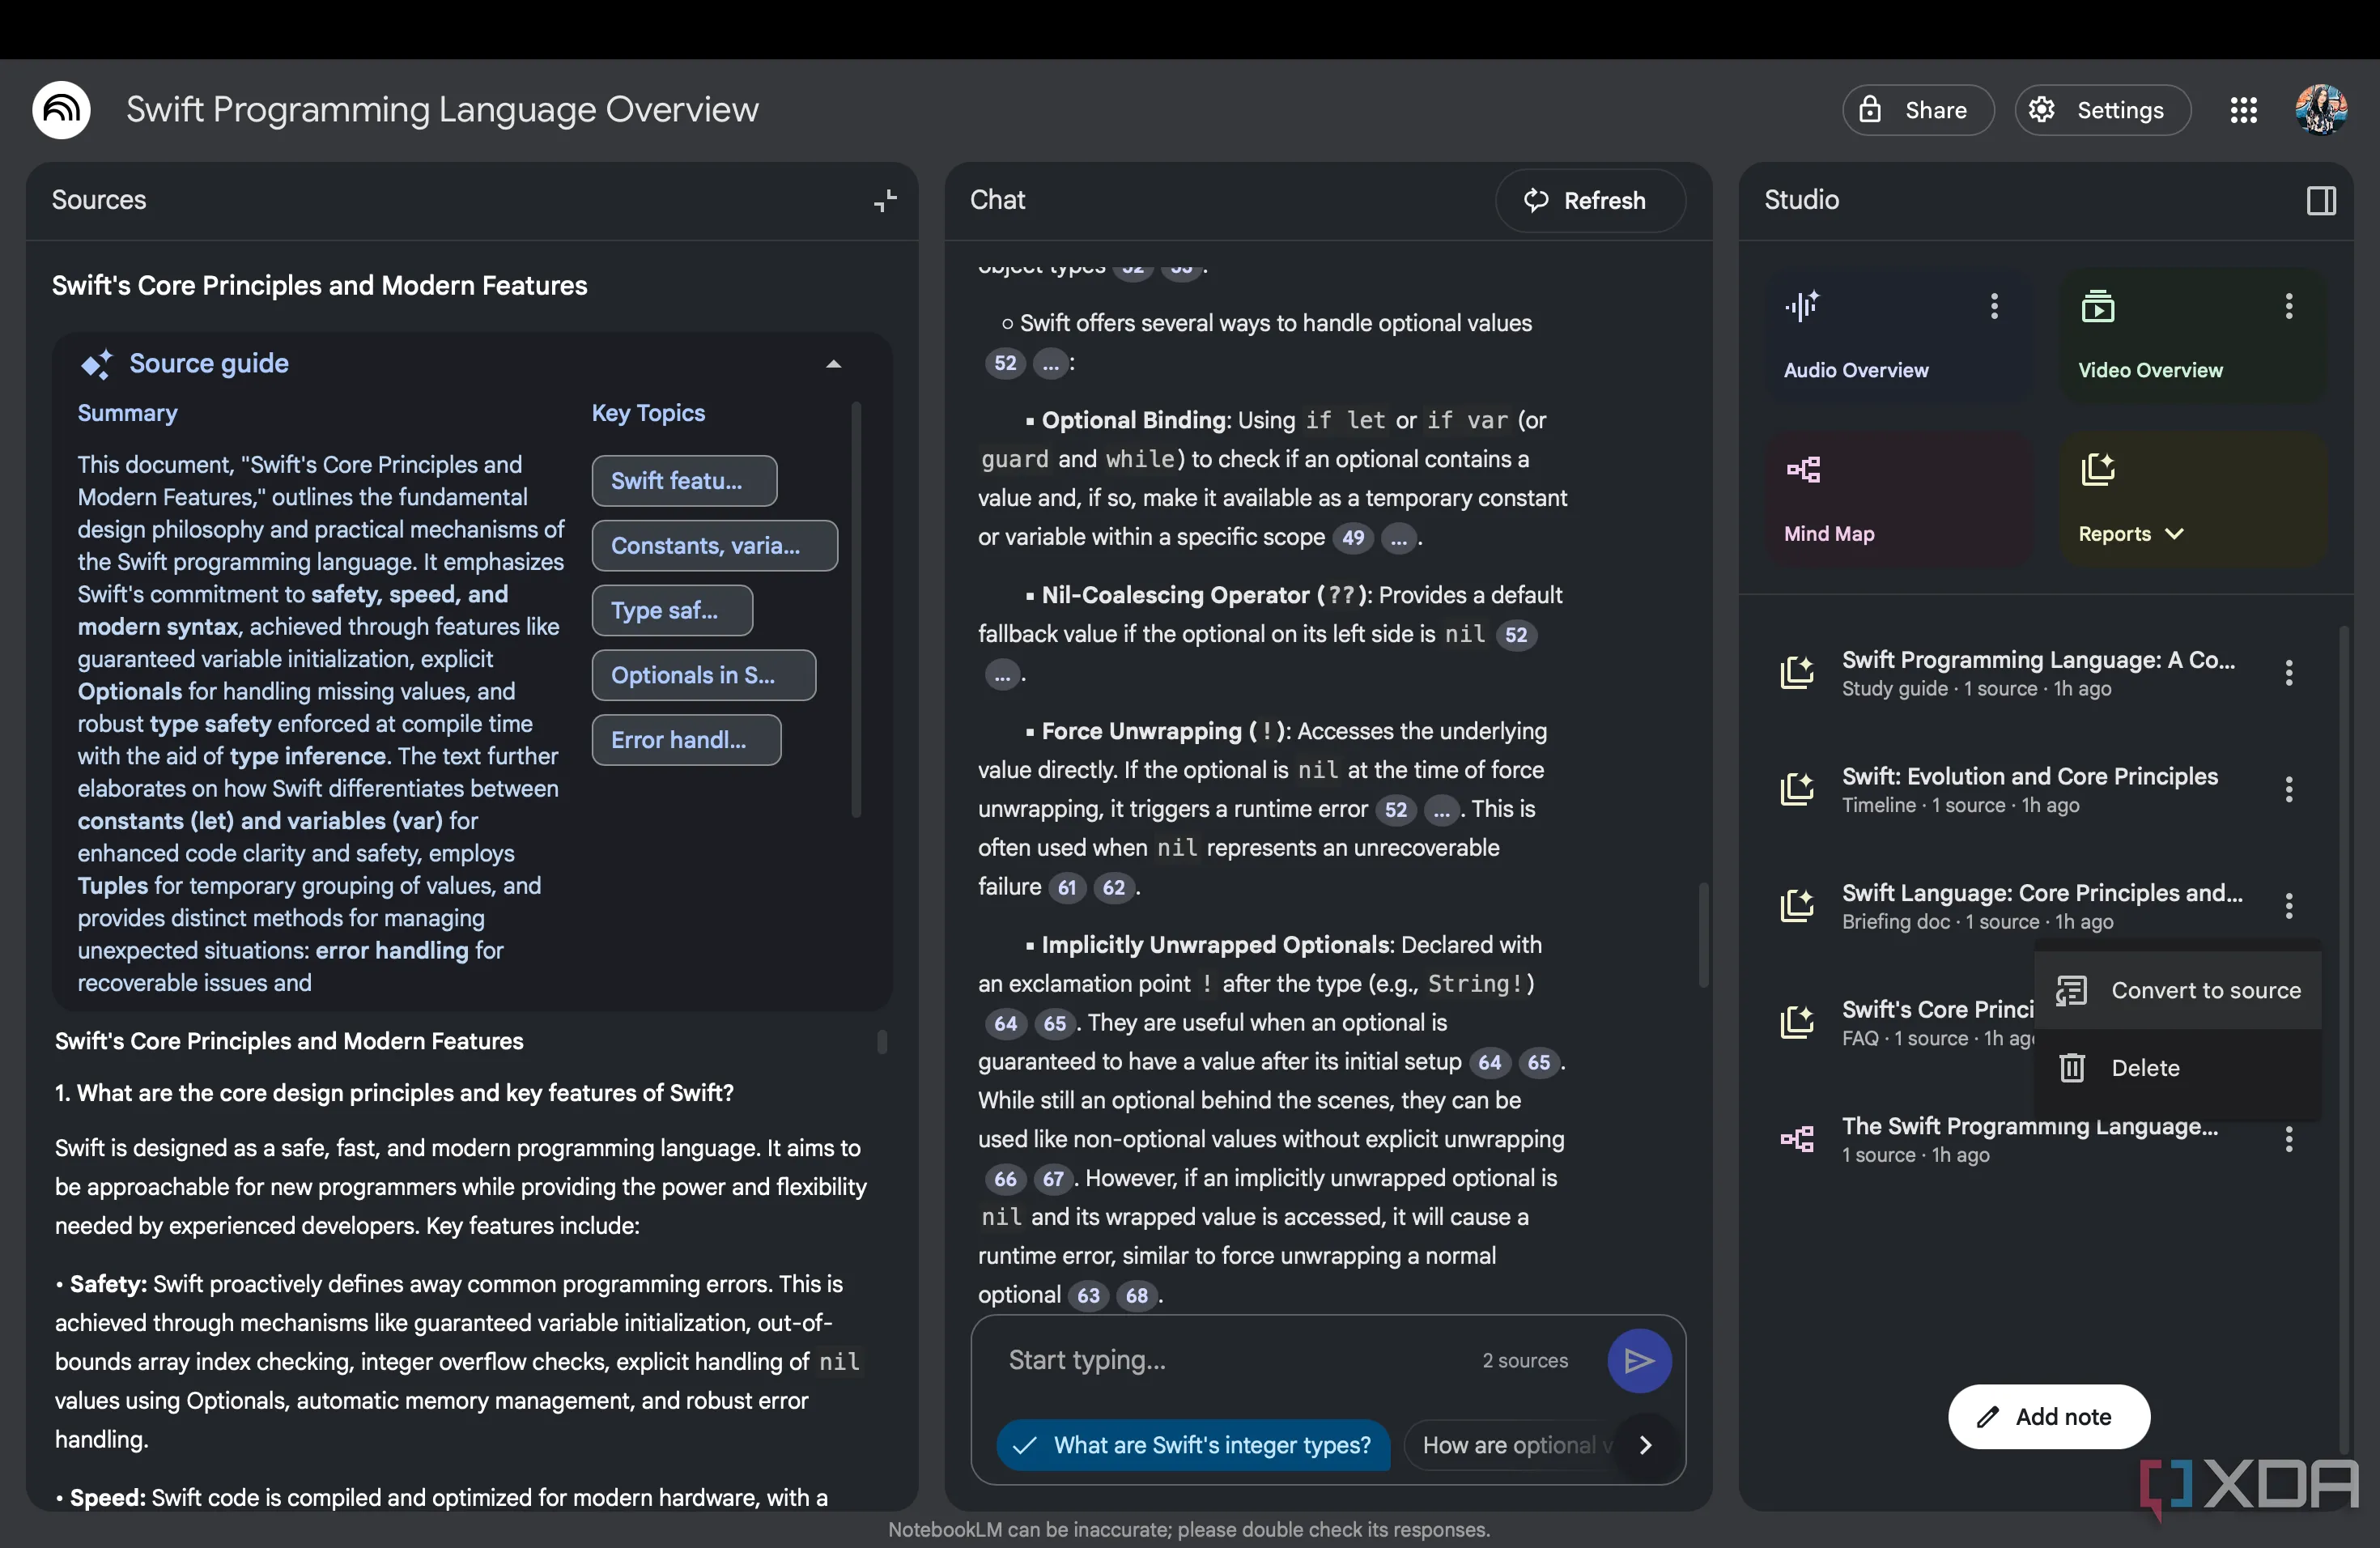
Task: Click the source document scrollbar thumb
Action: tap(882, 1042)
